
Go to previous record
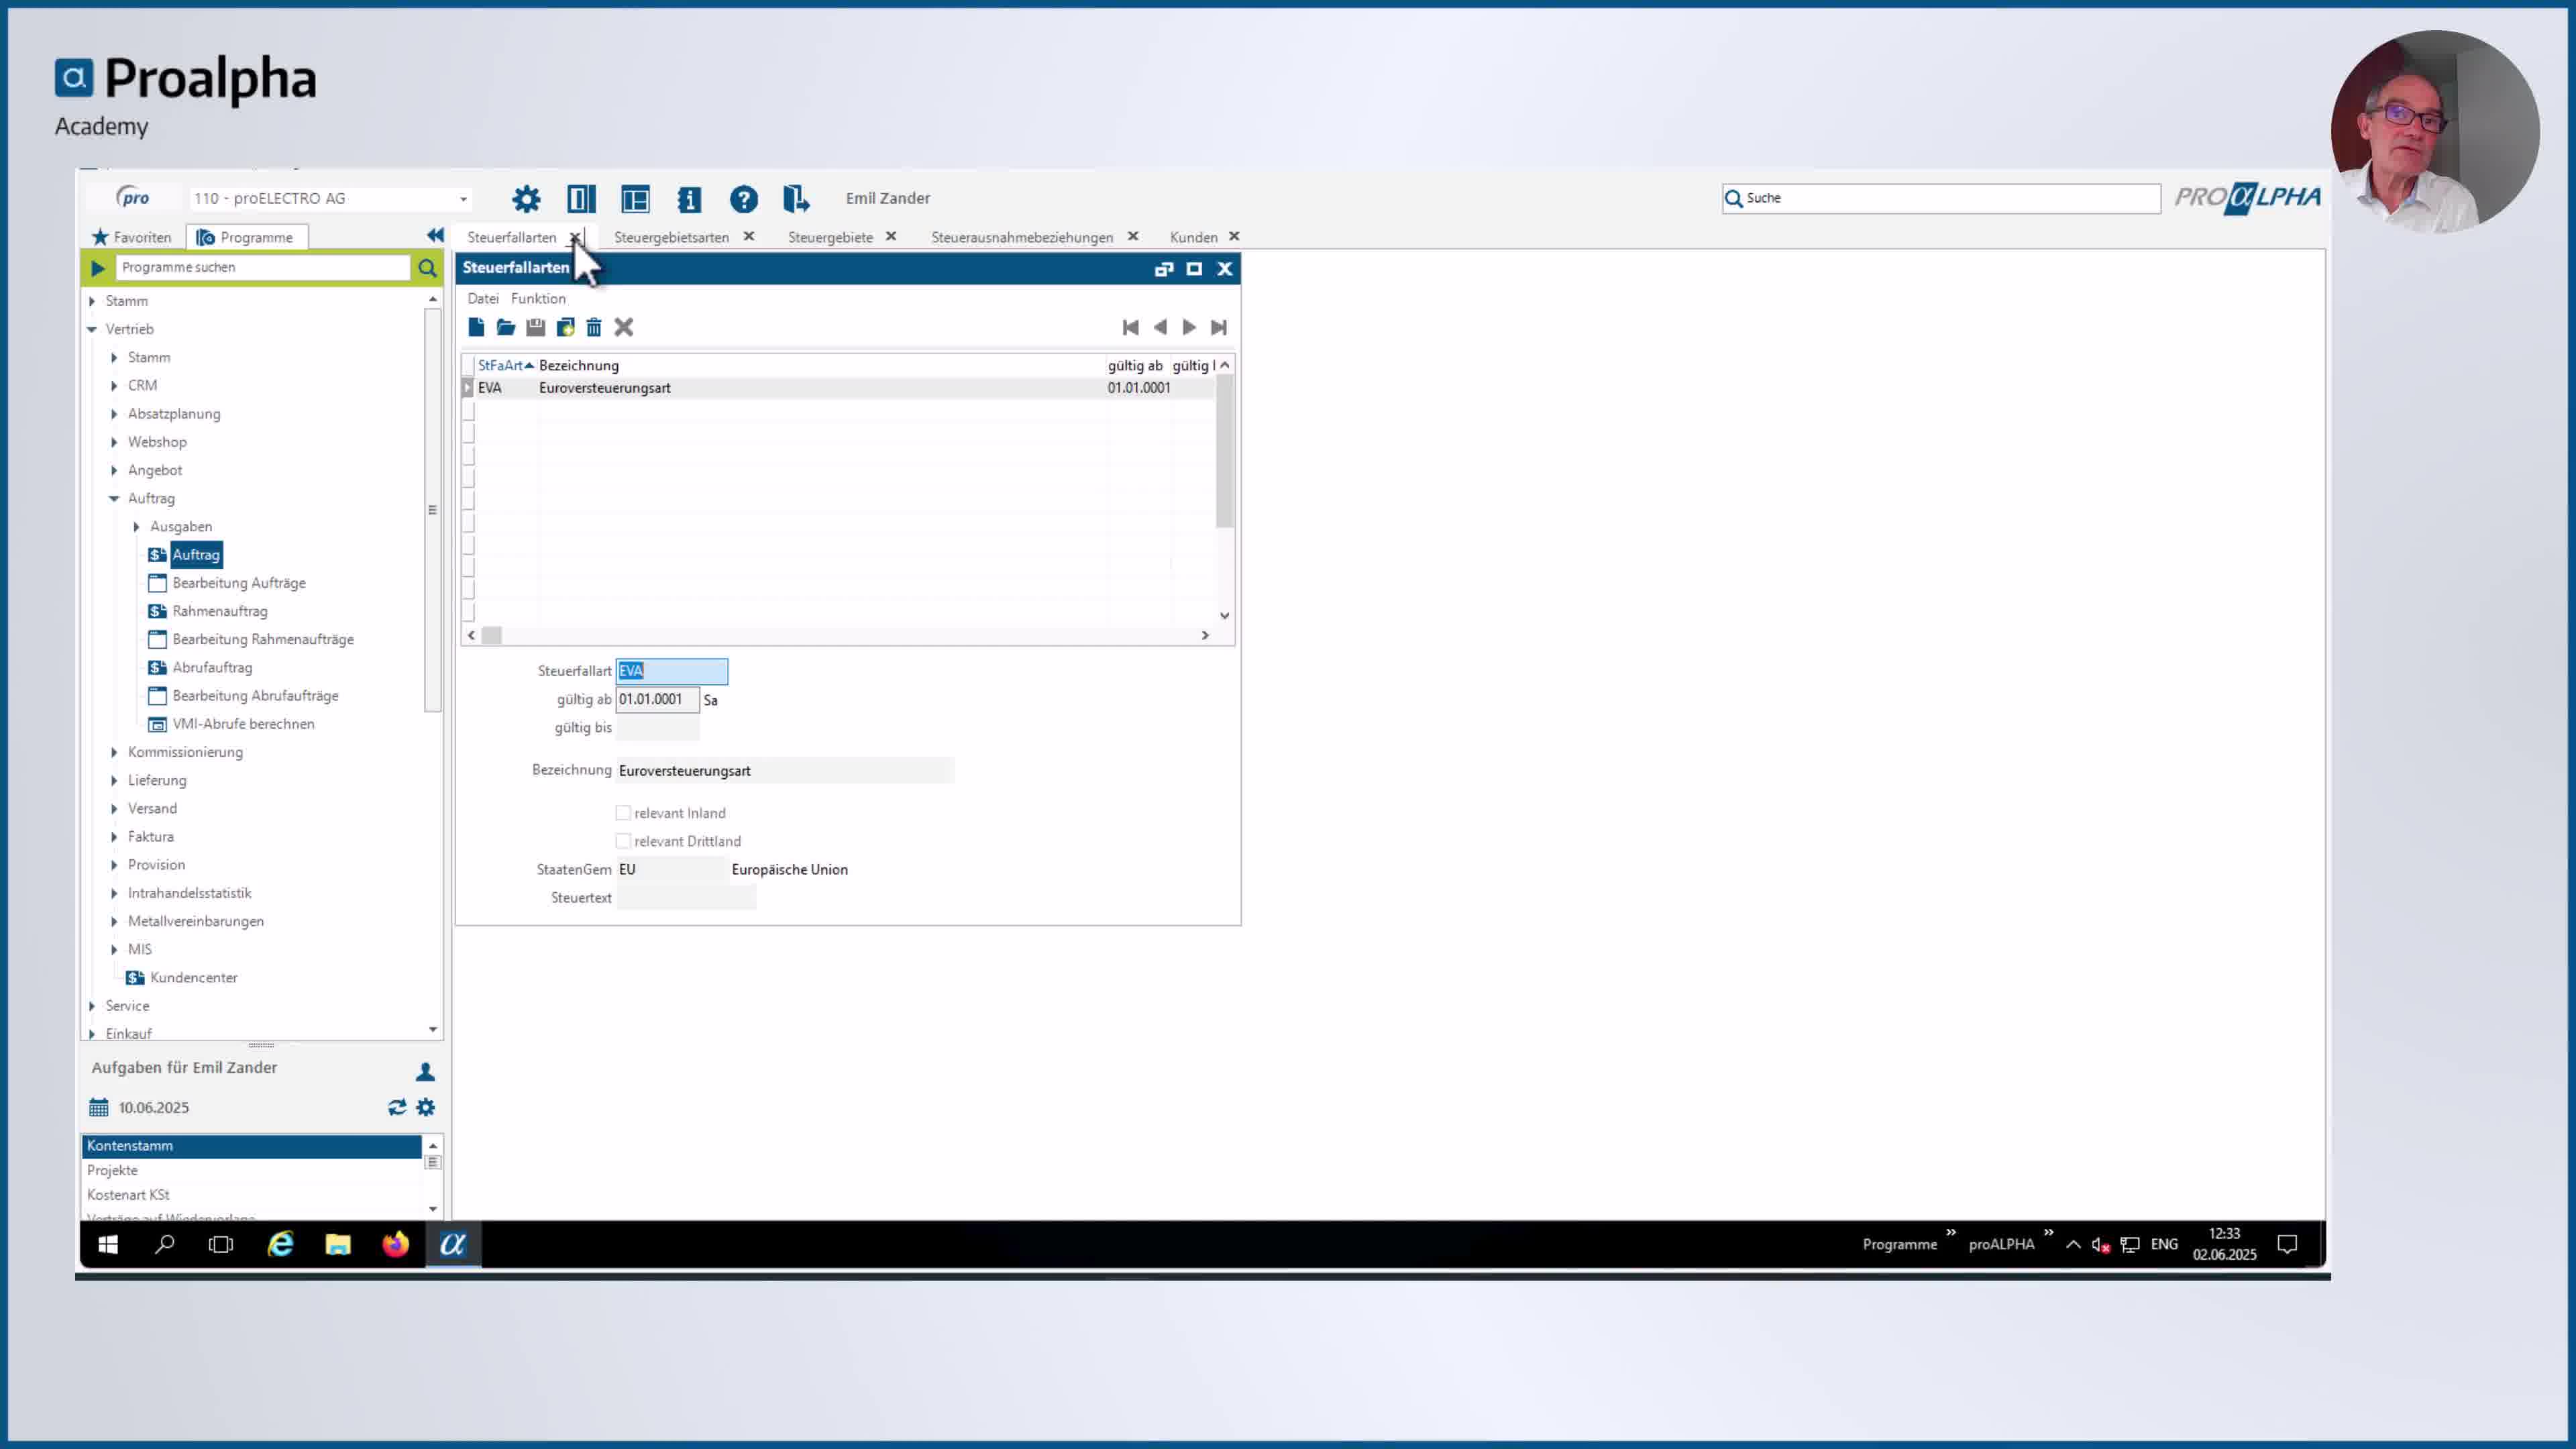[x=1160, y=327]
